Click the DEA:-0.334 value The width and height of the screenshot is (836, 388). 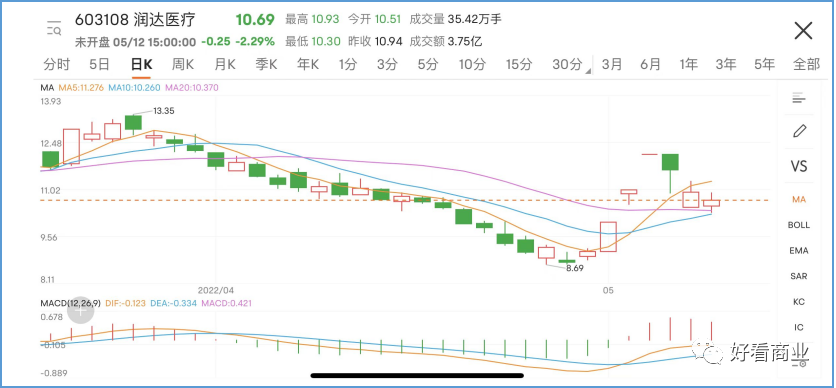pyautogui.click(x=173, y=303)
